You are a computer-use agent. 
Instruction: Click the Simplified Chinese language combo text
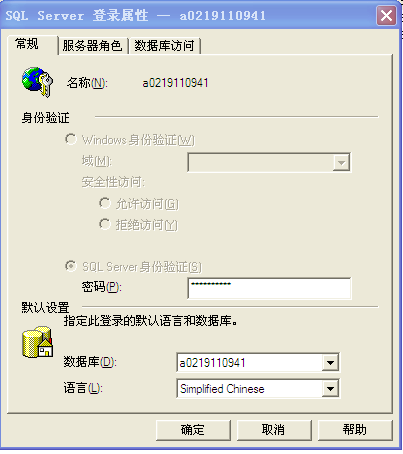(x=222, y=389)
